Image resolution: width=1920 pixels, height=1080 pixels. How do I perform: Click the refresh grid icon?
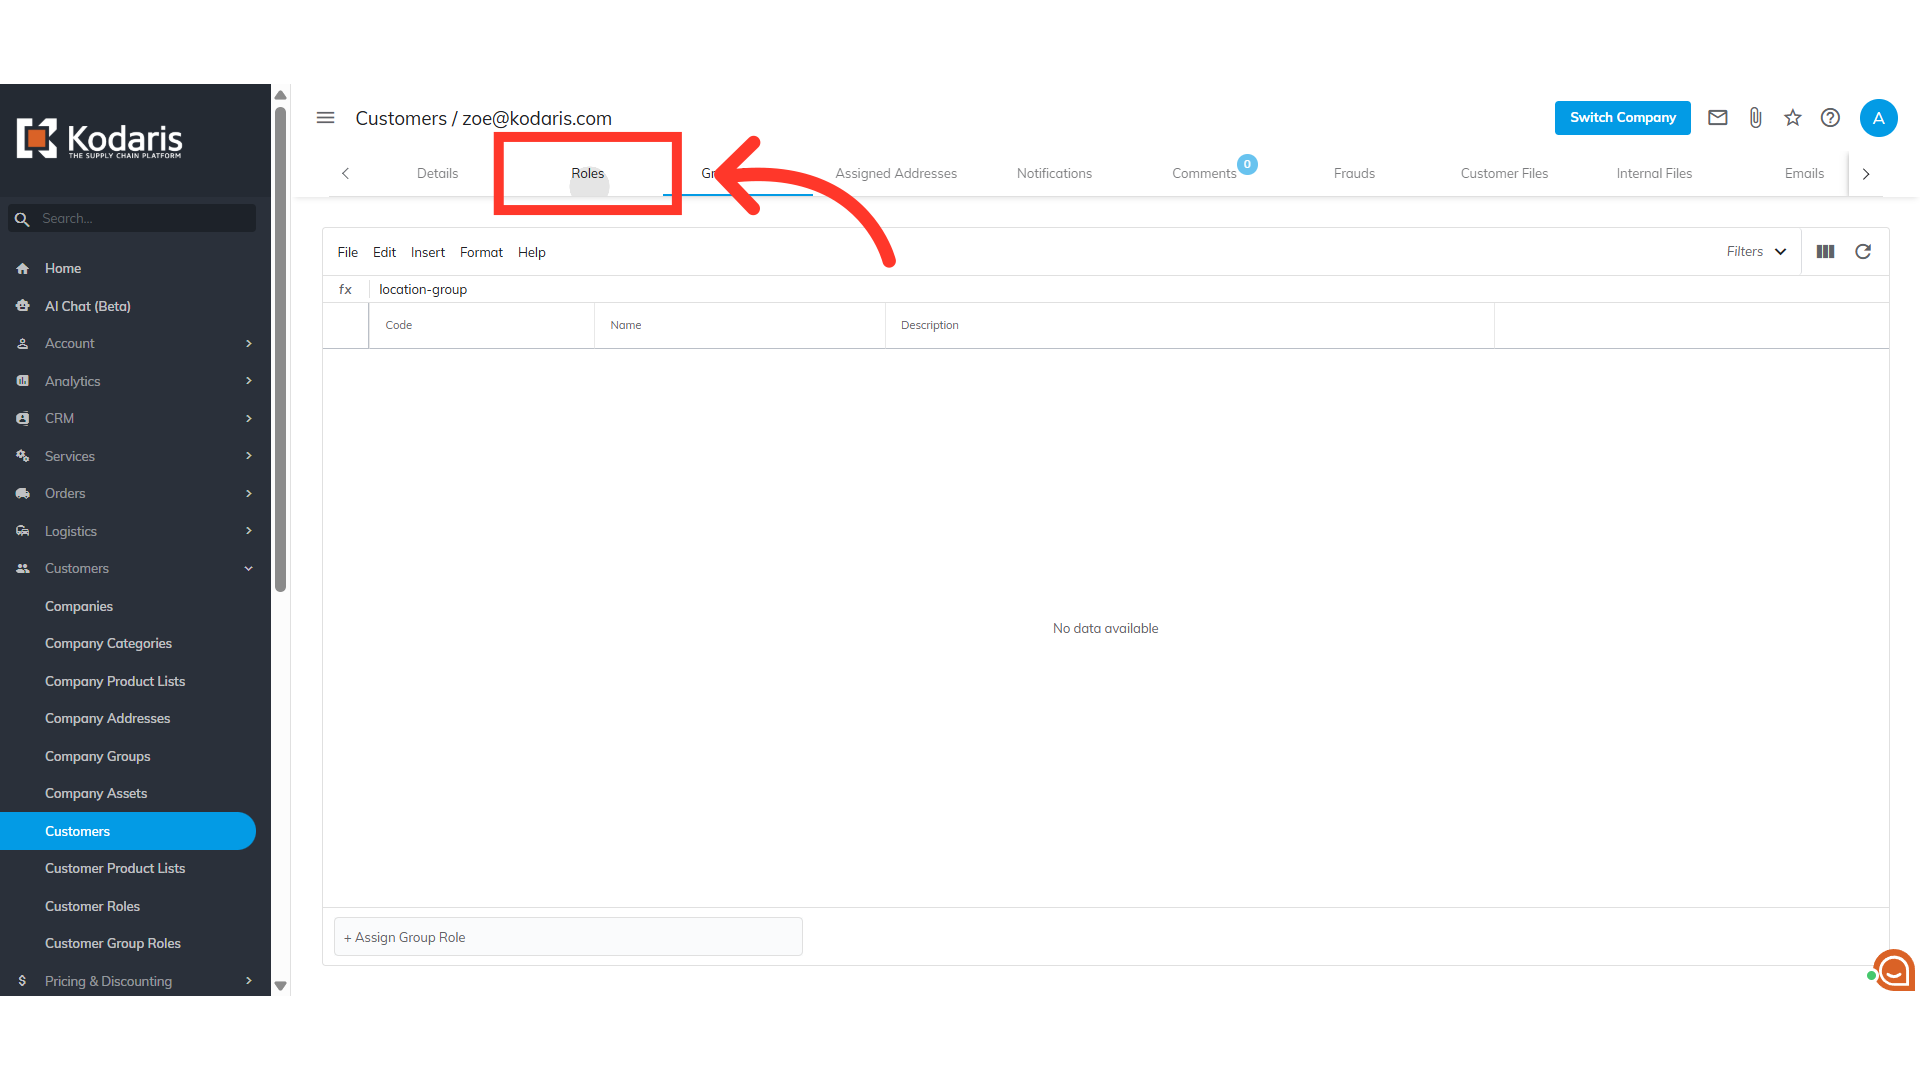1863,252
